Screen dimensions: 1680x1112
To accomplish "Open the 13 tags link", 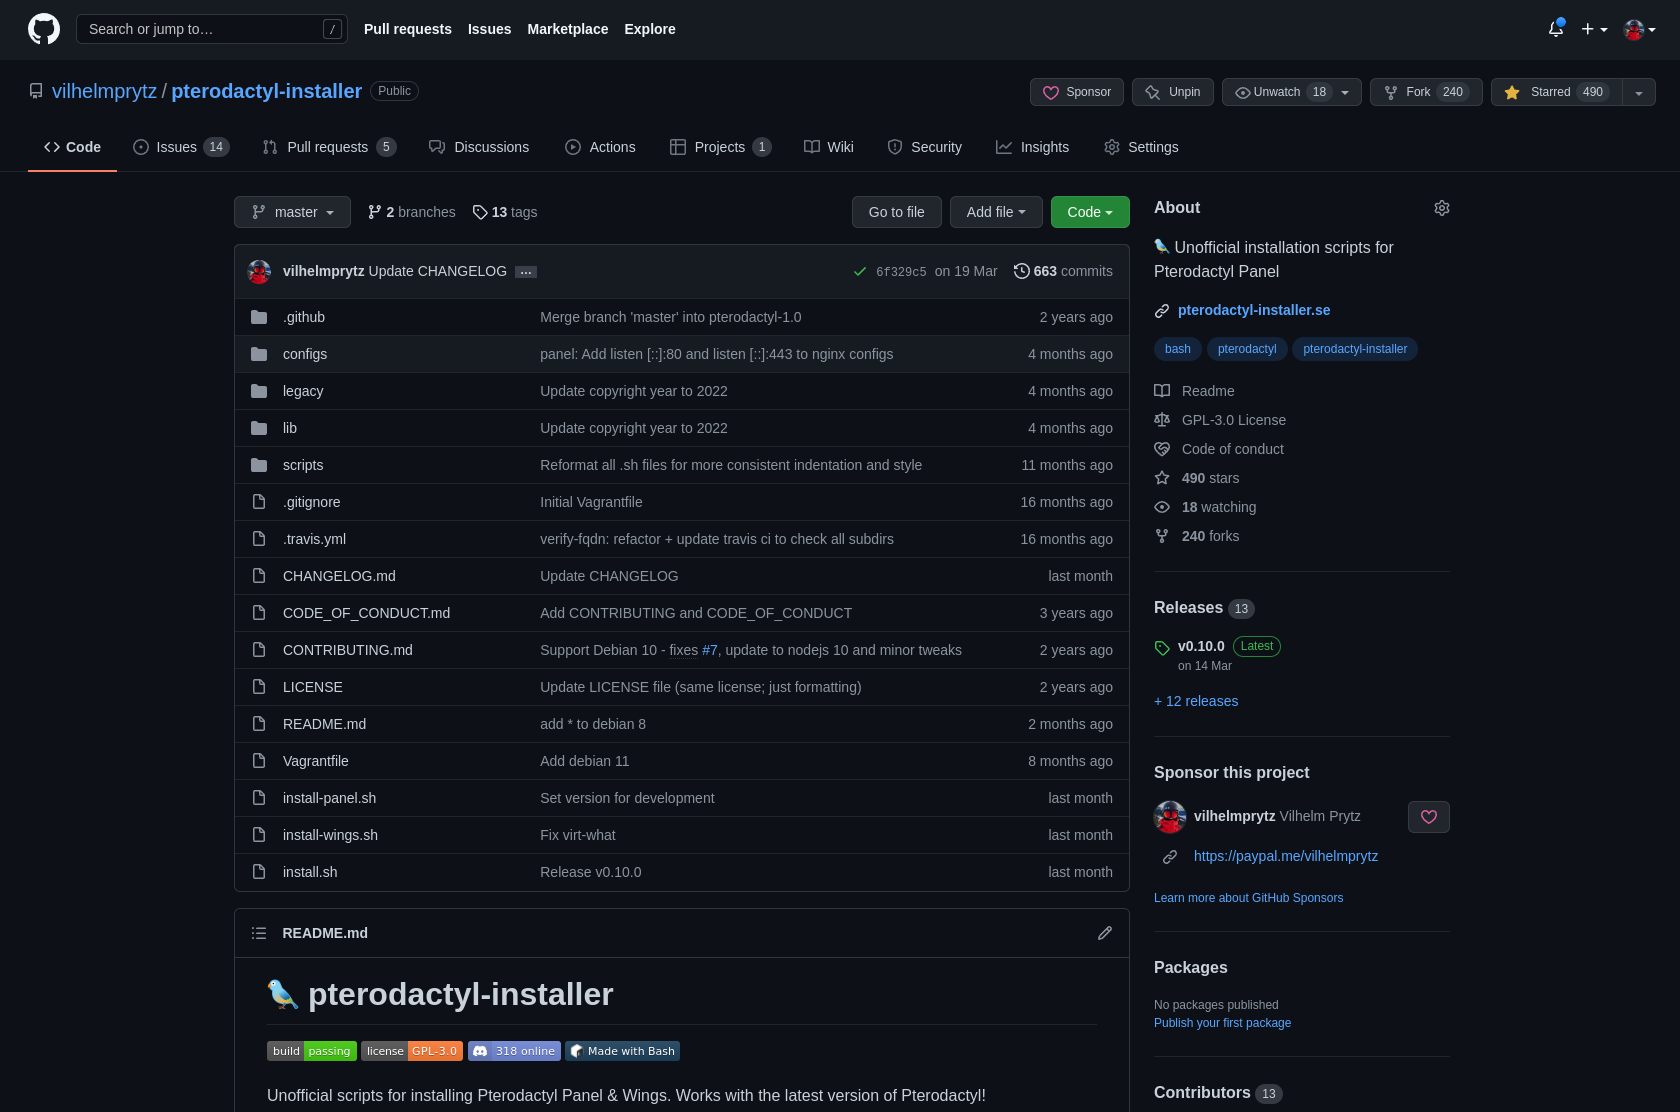I will click(x=505, y=212).
